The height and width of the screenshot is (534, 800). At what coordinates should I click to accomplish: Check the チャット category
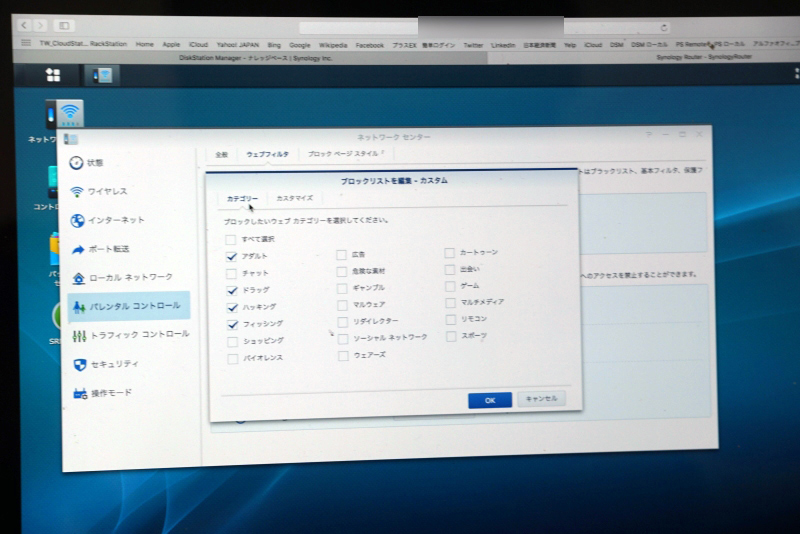[231, 273]
